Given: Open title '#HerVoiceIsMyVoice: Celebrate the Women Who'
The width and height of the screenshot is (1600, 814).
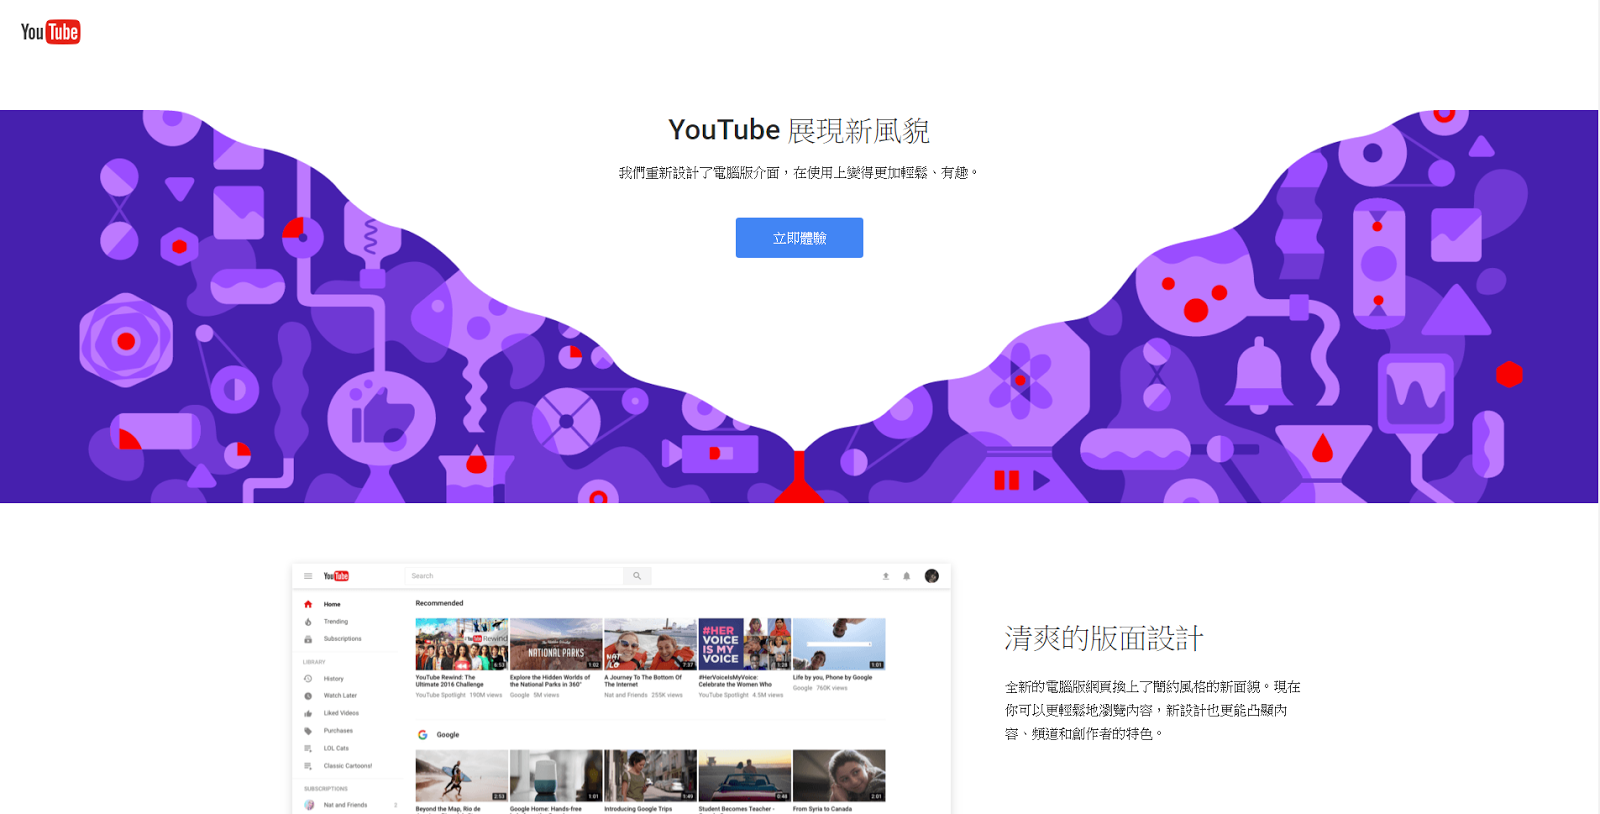Looking at the screenshot, I should click(x=735, y=681).
